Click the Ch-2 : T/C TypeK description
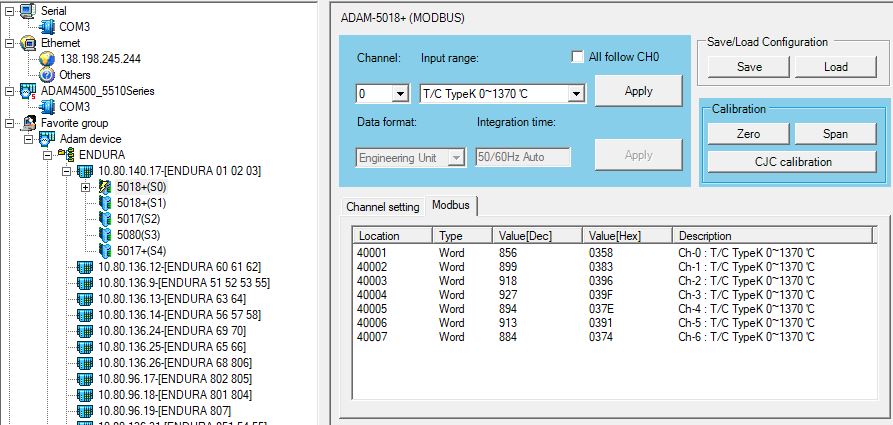This screenshot has width=893, height=425. click(746, 281)
